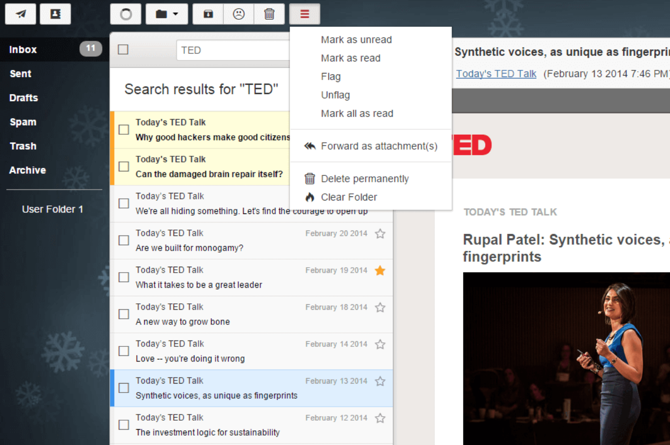The image size is (670, 445).
Task: Mark as spam with the sad-face icon
Action: (x=239, y=14)
